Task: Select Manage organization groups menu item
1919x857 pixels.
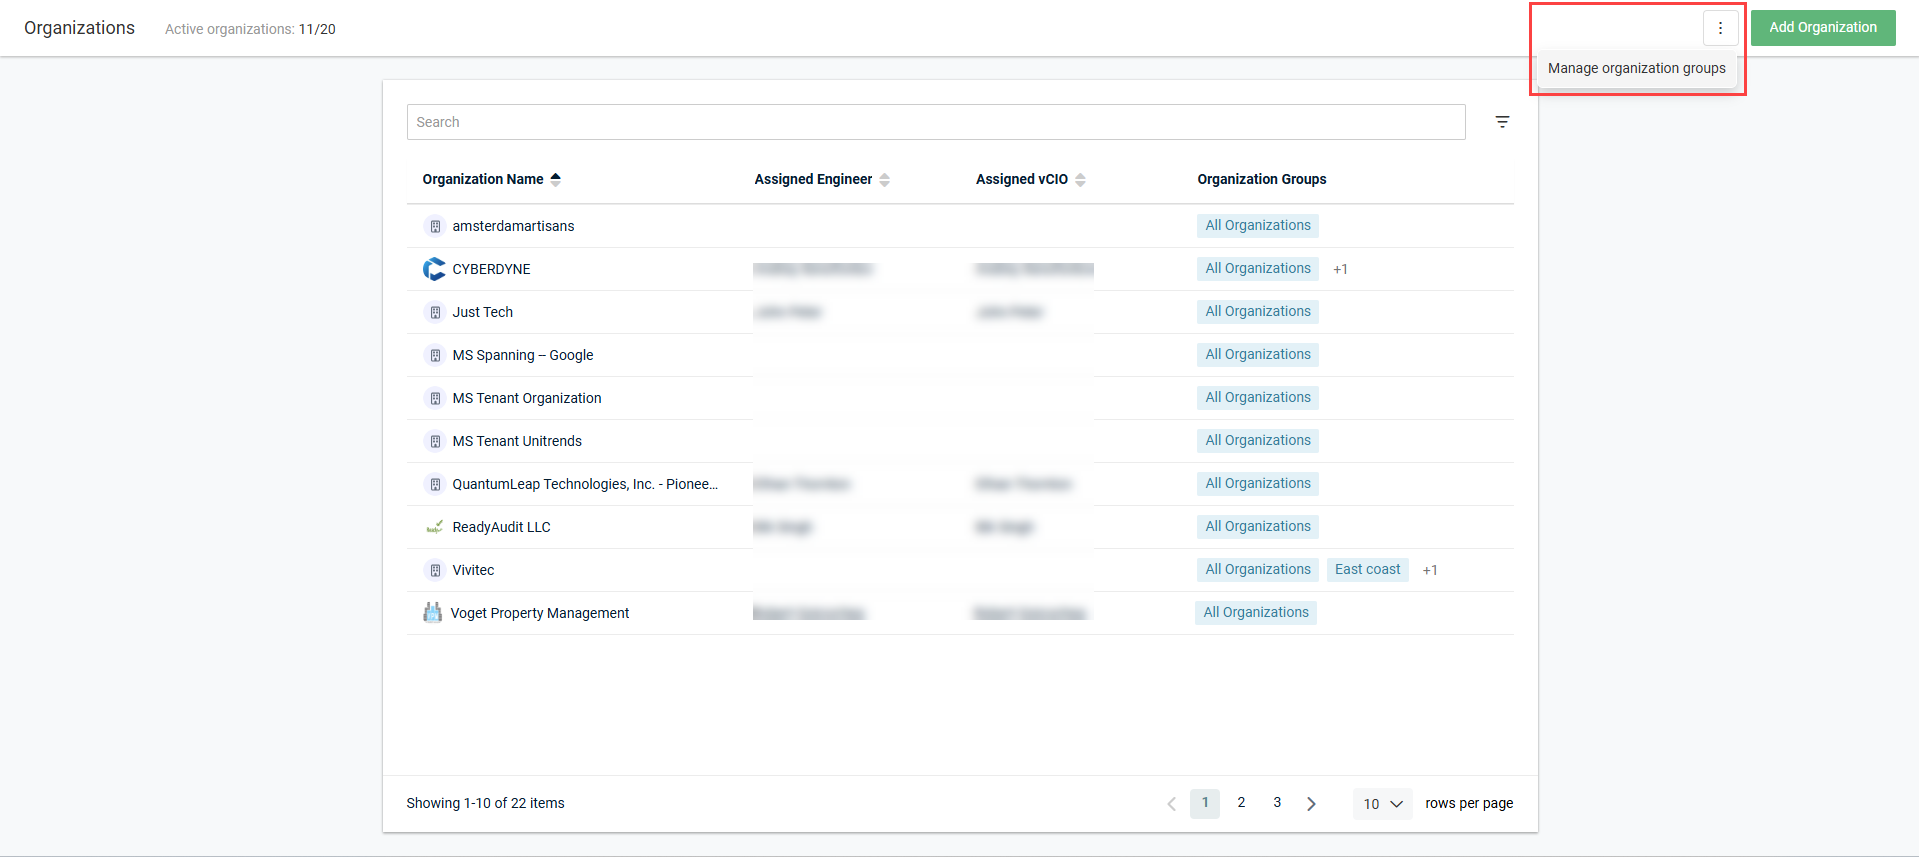Action: point(1636,69)
